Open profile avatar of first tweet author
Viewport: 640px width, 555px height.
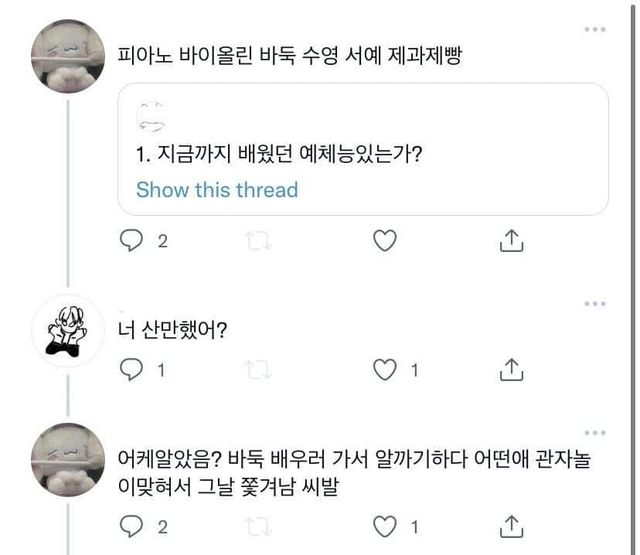pyautogui.click(x=68, y=55)
